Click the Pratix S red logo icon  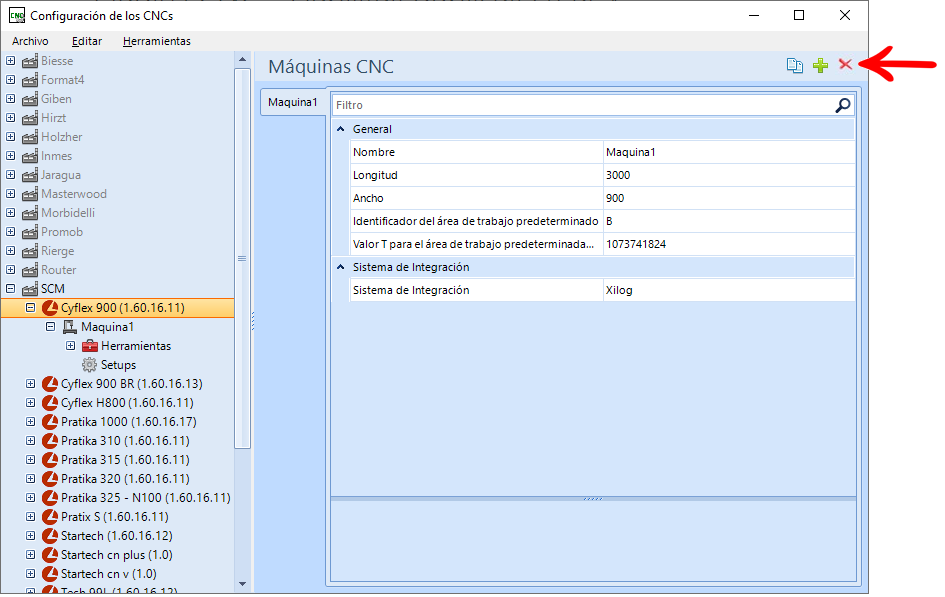point(49,517)
